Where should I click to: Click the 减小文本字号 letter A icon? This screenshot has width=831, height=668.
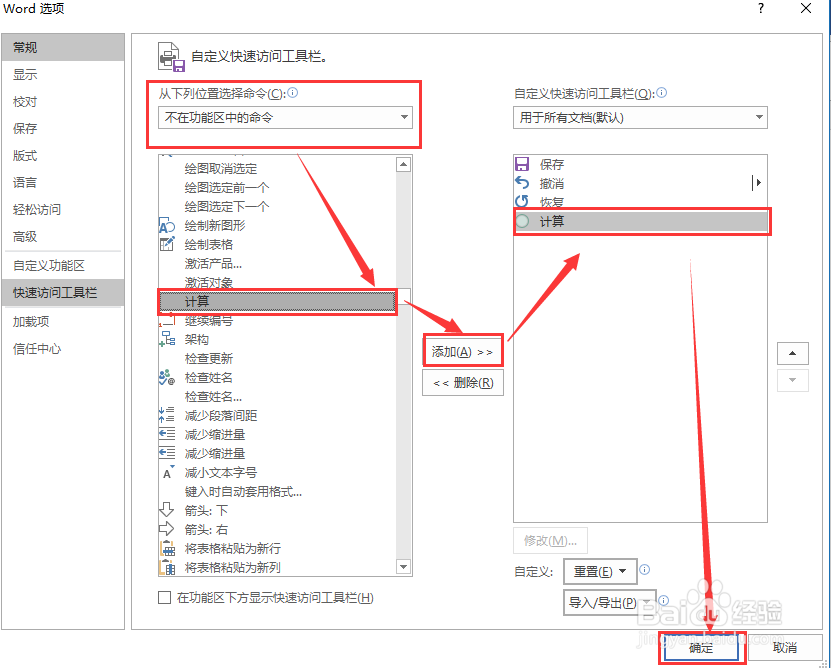167,472
